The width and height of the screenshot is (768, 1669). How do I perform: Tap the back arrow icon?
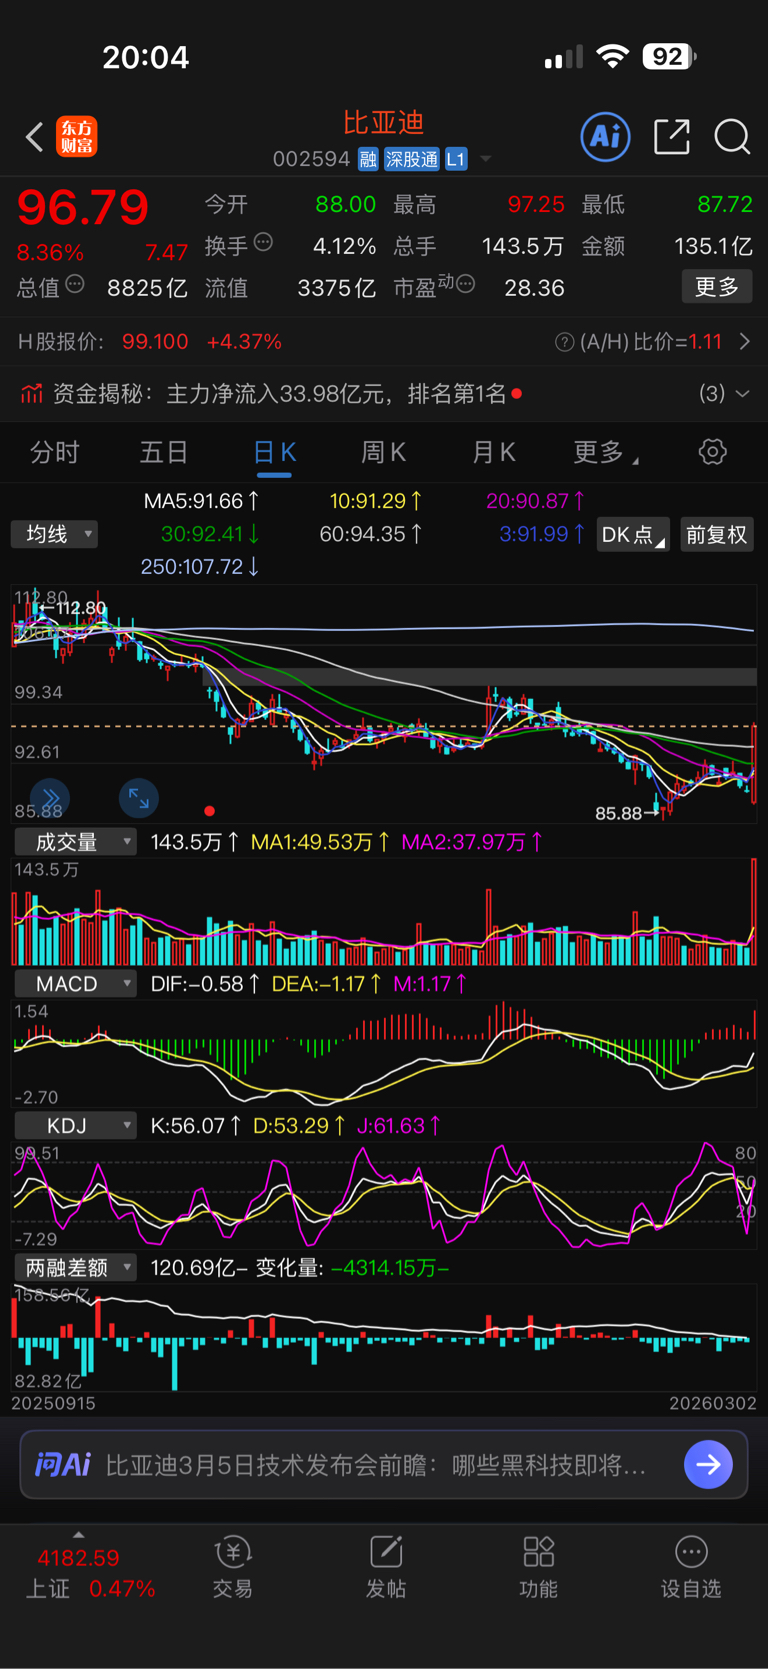34,137
